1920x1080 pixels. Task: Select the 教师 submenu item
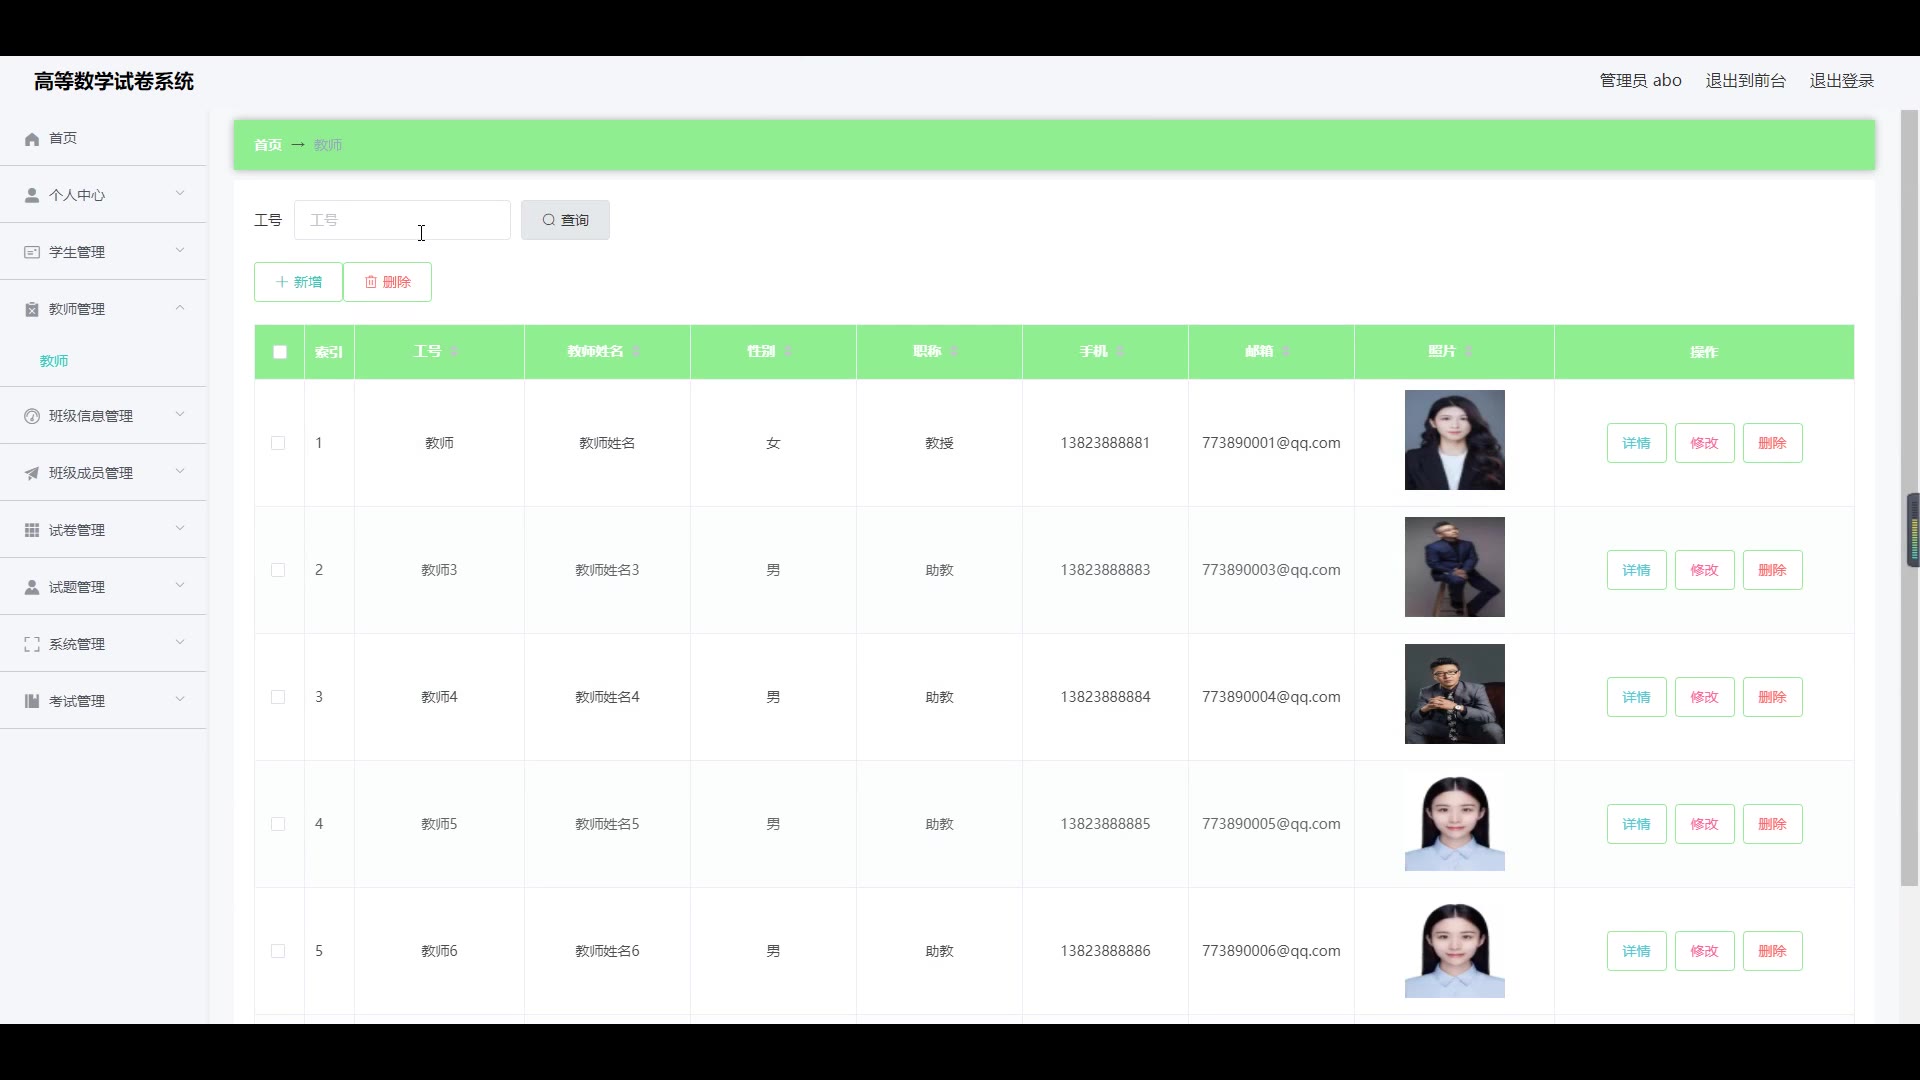(54, 361)
